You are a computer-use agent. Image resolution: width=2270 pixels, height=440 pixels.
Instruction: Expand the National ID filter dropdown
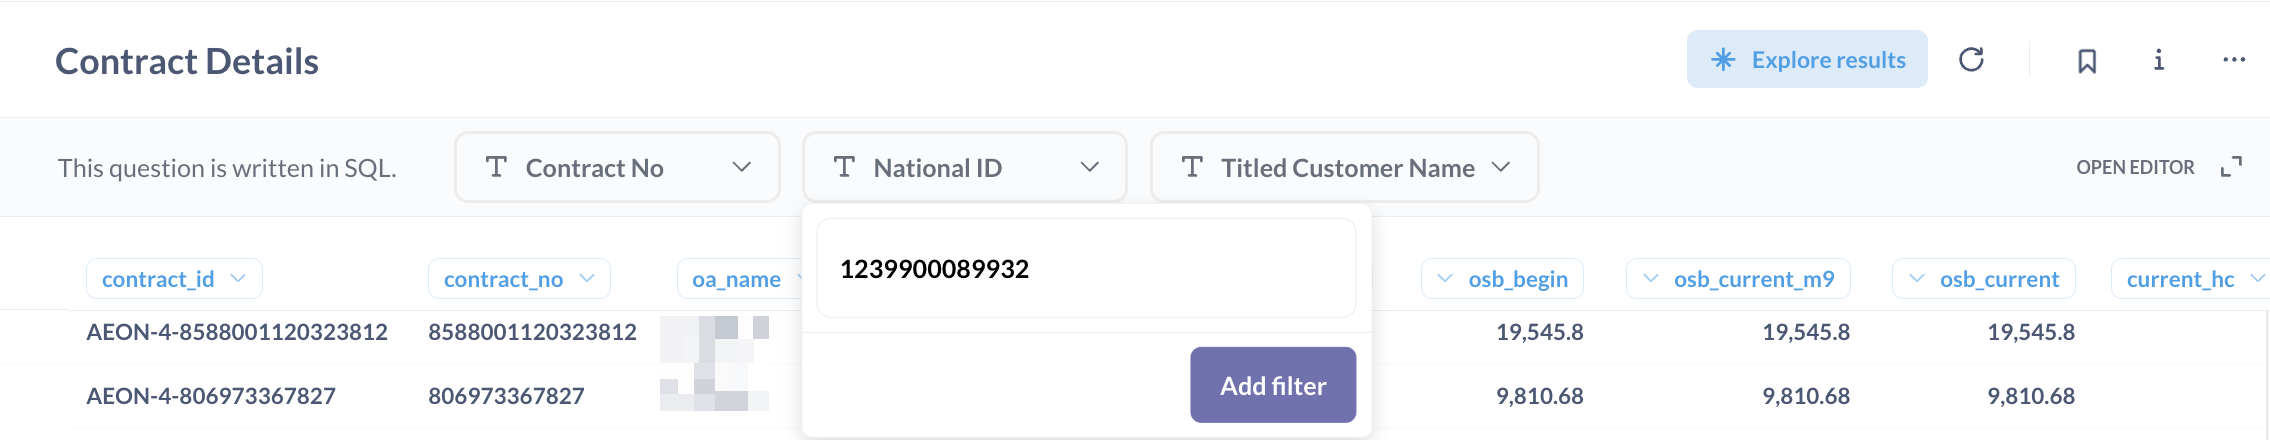point(964,167)
